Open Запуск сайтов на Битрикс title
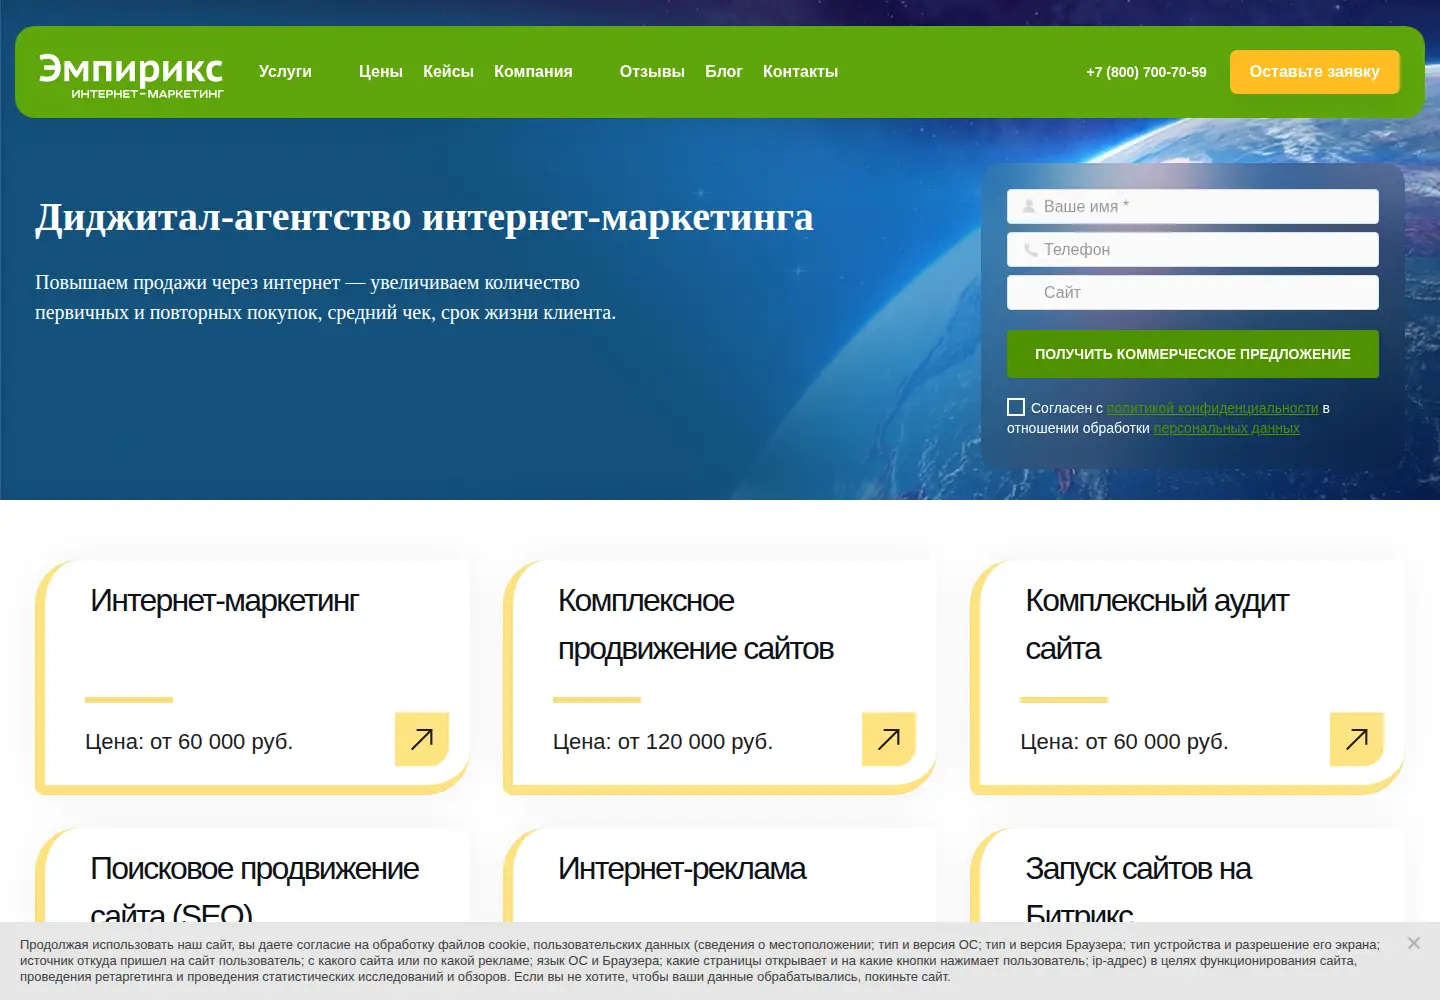 (x=1138, y=887)
